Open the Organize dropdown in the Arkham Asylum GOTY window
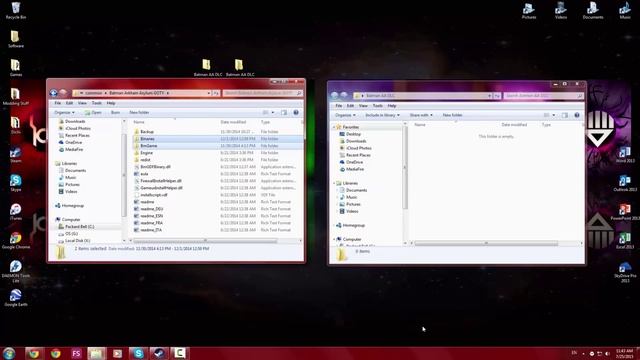 tap(64, 112)
